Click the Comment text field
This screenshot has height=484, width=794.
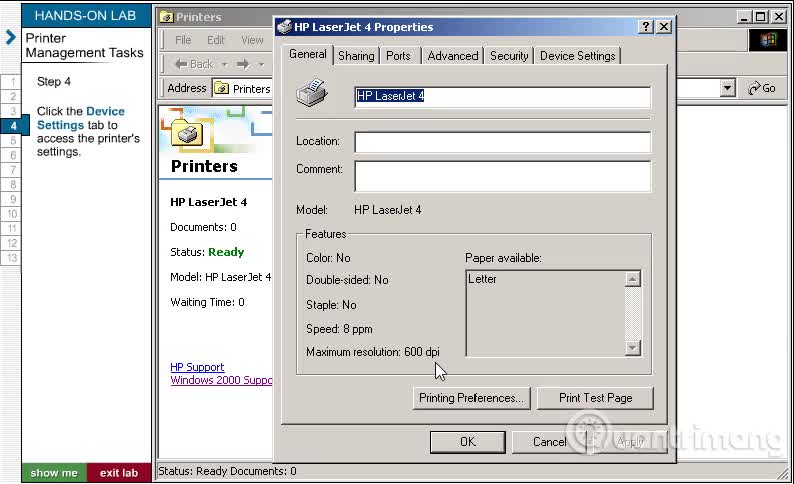[502, 176]
